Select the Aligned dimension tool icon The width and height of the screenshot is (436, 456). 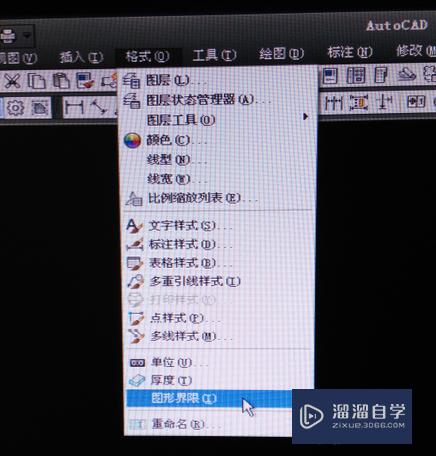(98, 107)
